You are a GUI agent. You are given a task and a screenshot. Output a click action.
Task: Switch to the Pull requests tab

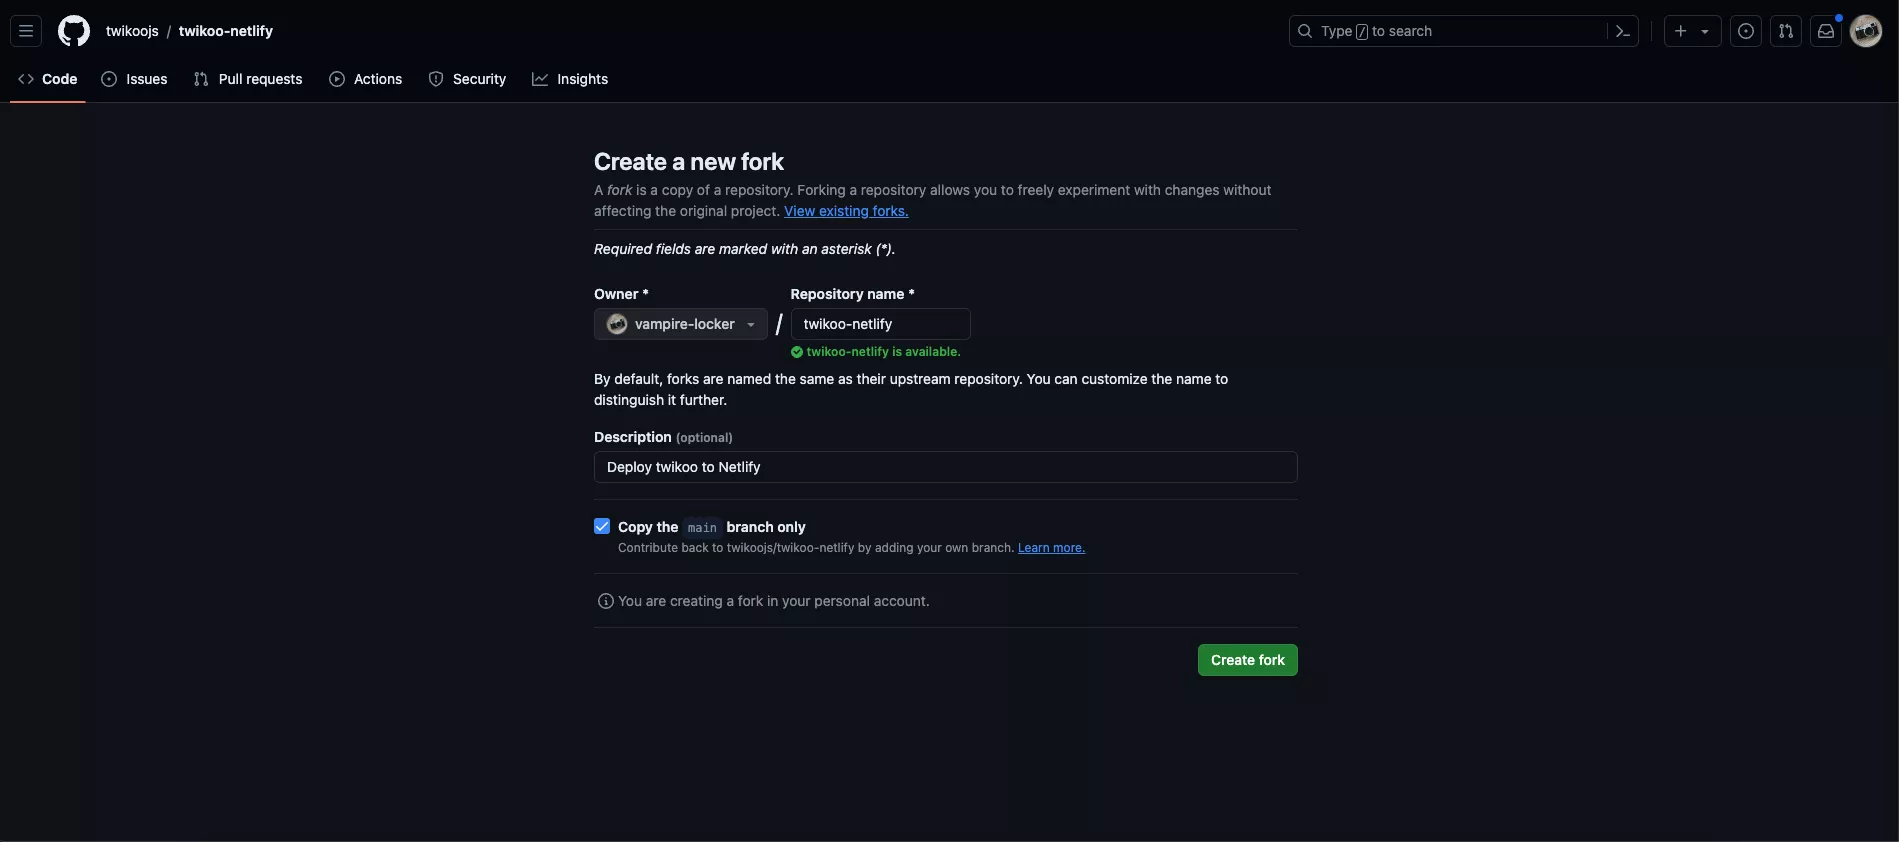tap(248, 79)
